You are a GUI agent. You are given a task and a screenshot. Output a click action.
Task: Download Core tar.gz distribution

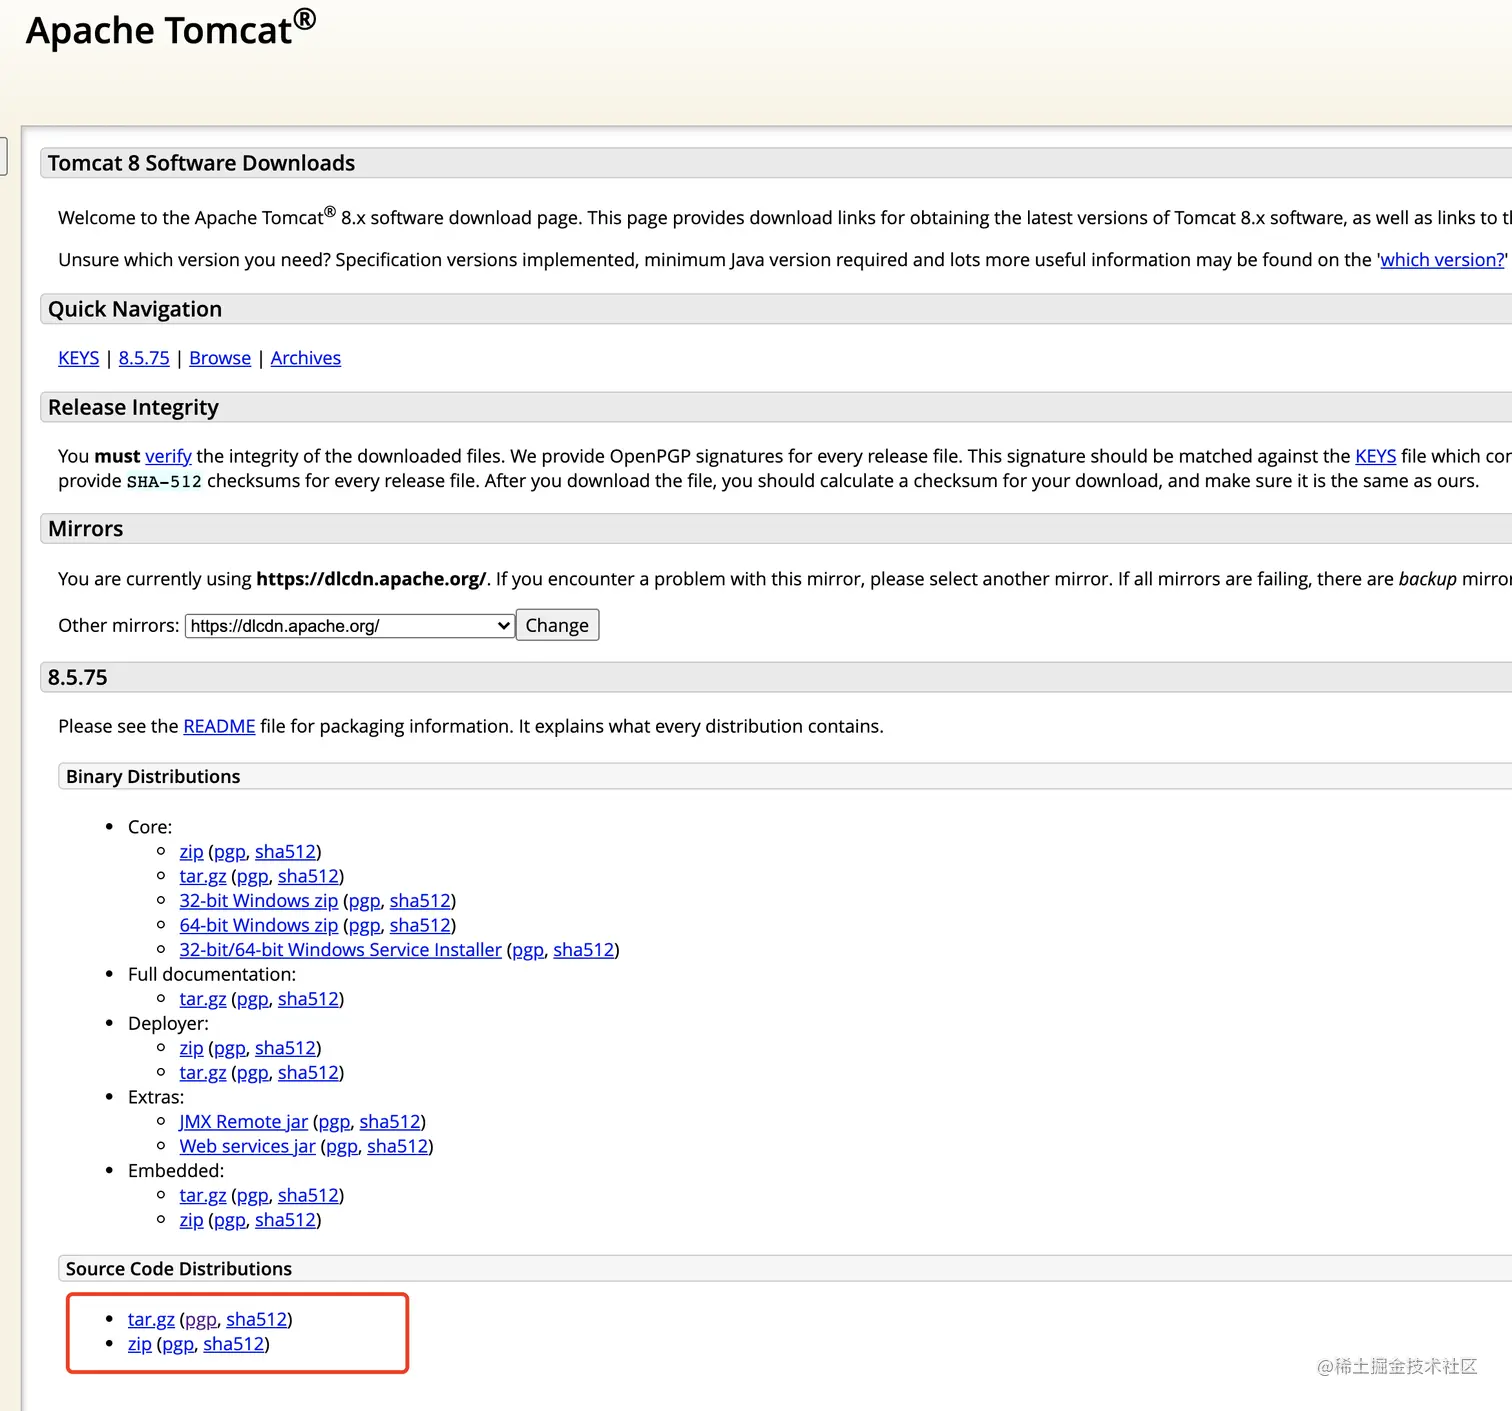203,876
